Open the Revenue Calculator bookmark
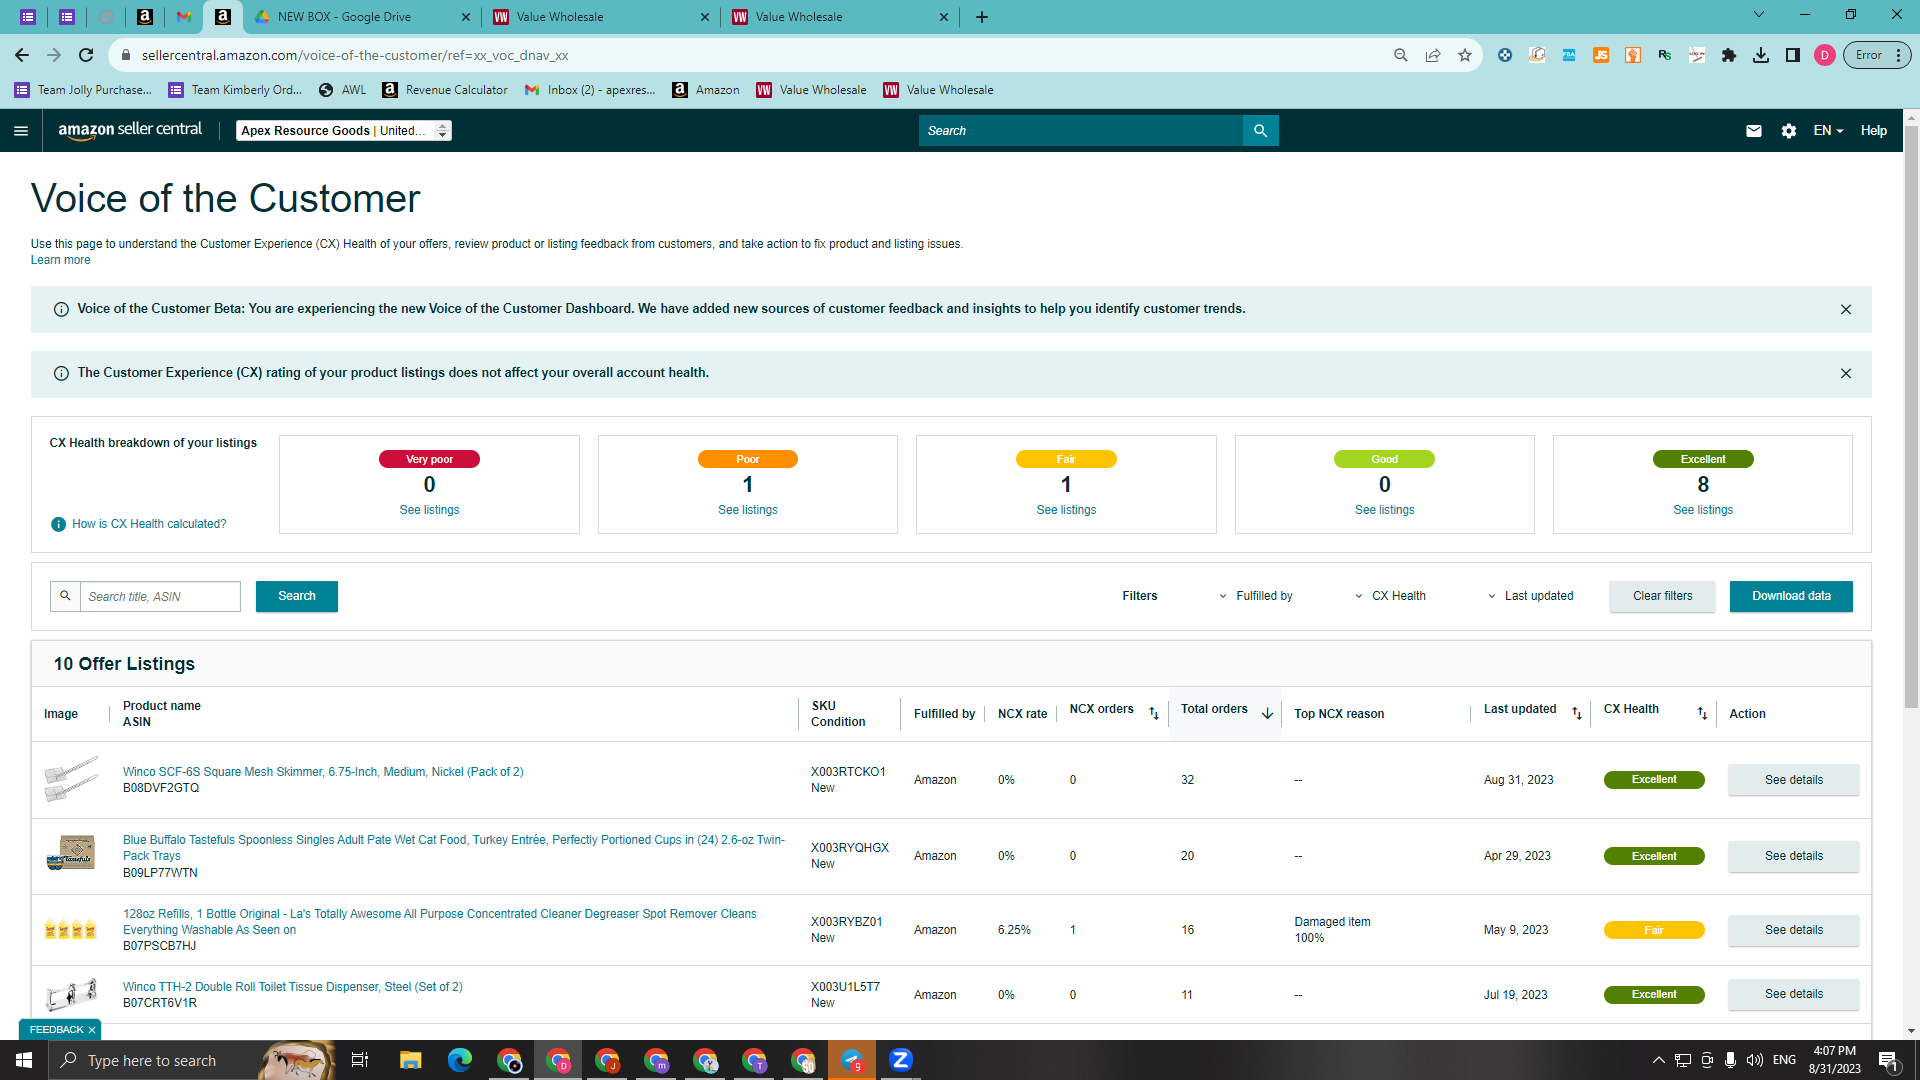 pos(445,90)
